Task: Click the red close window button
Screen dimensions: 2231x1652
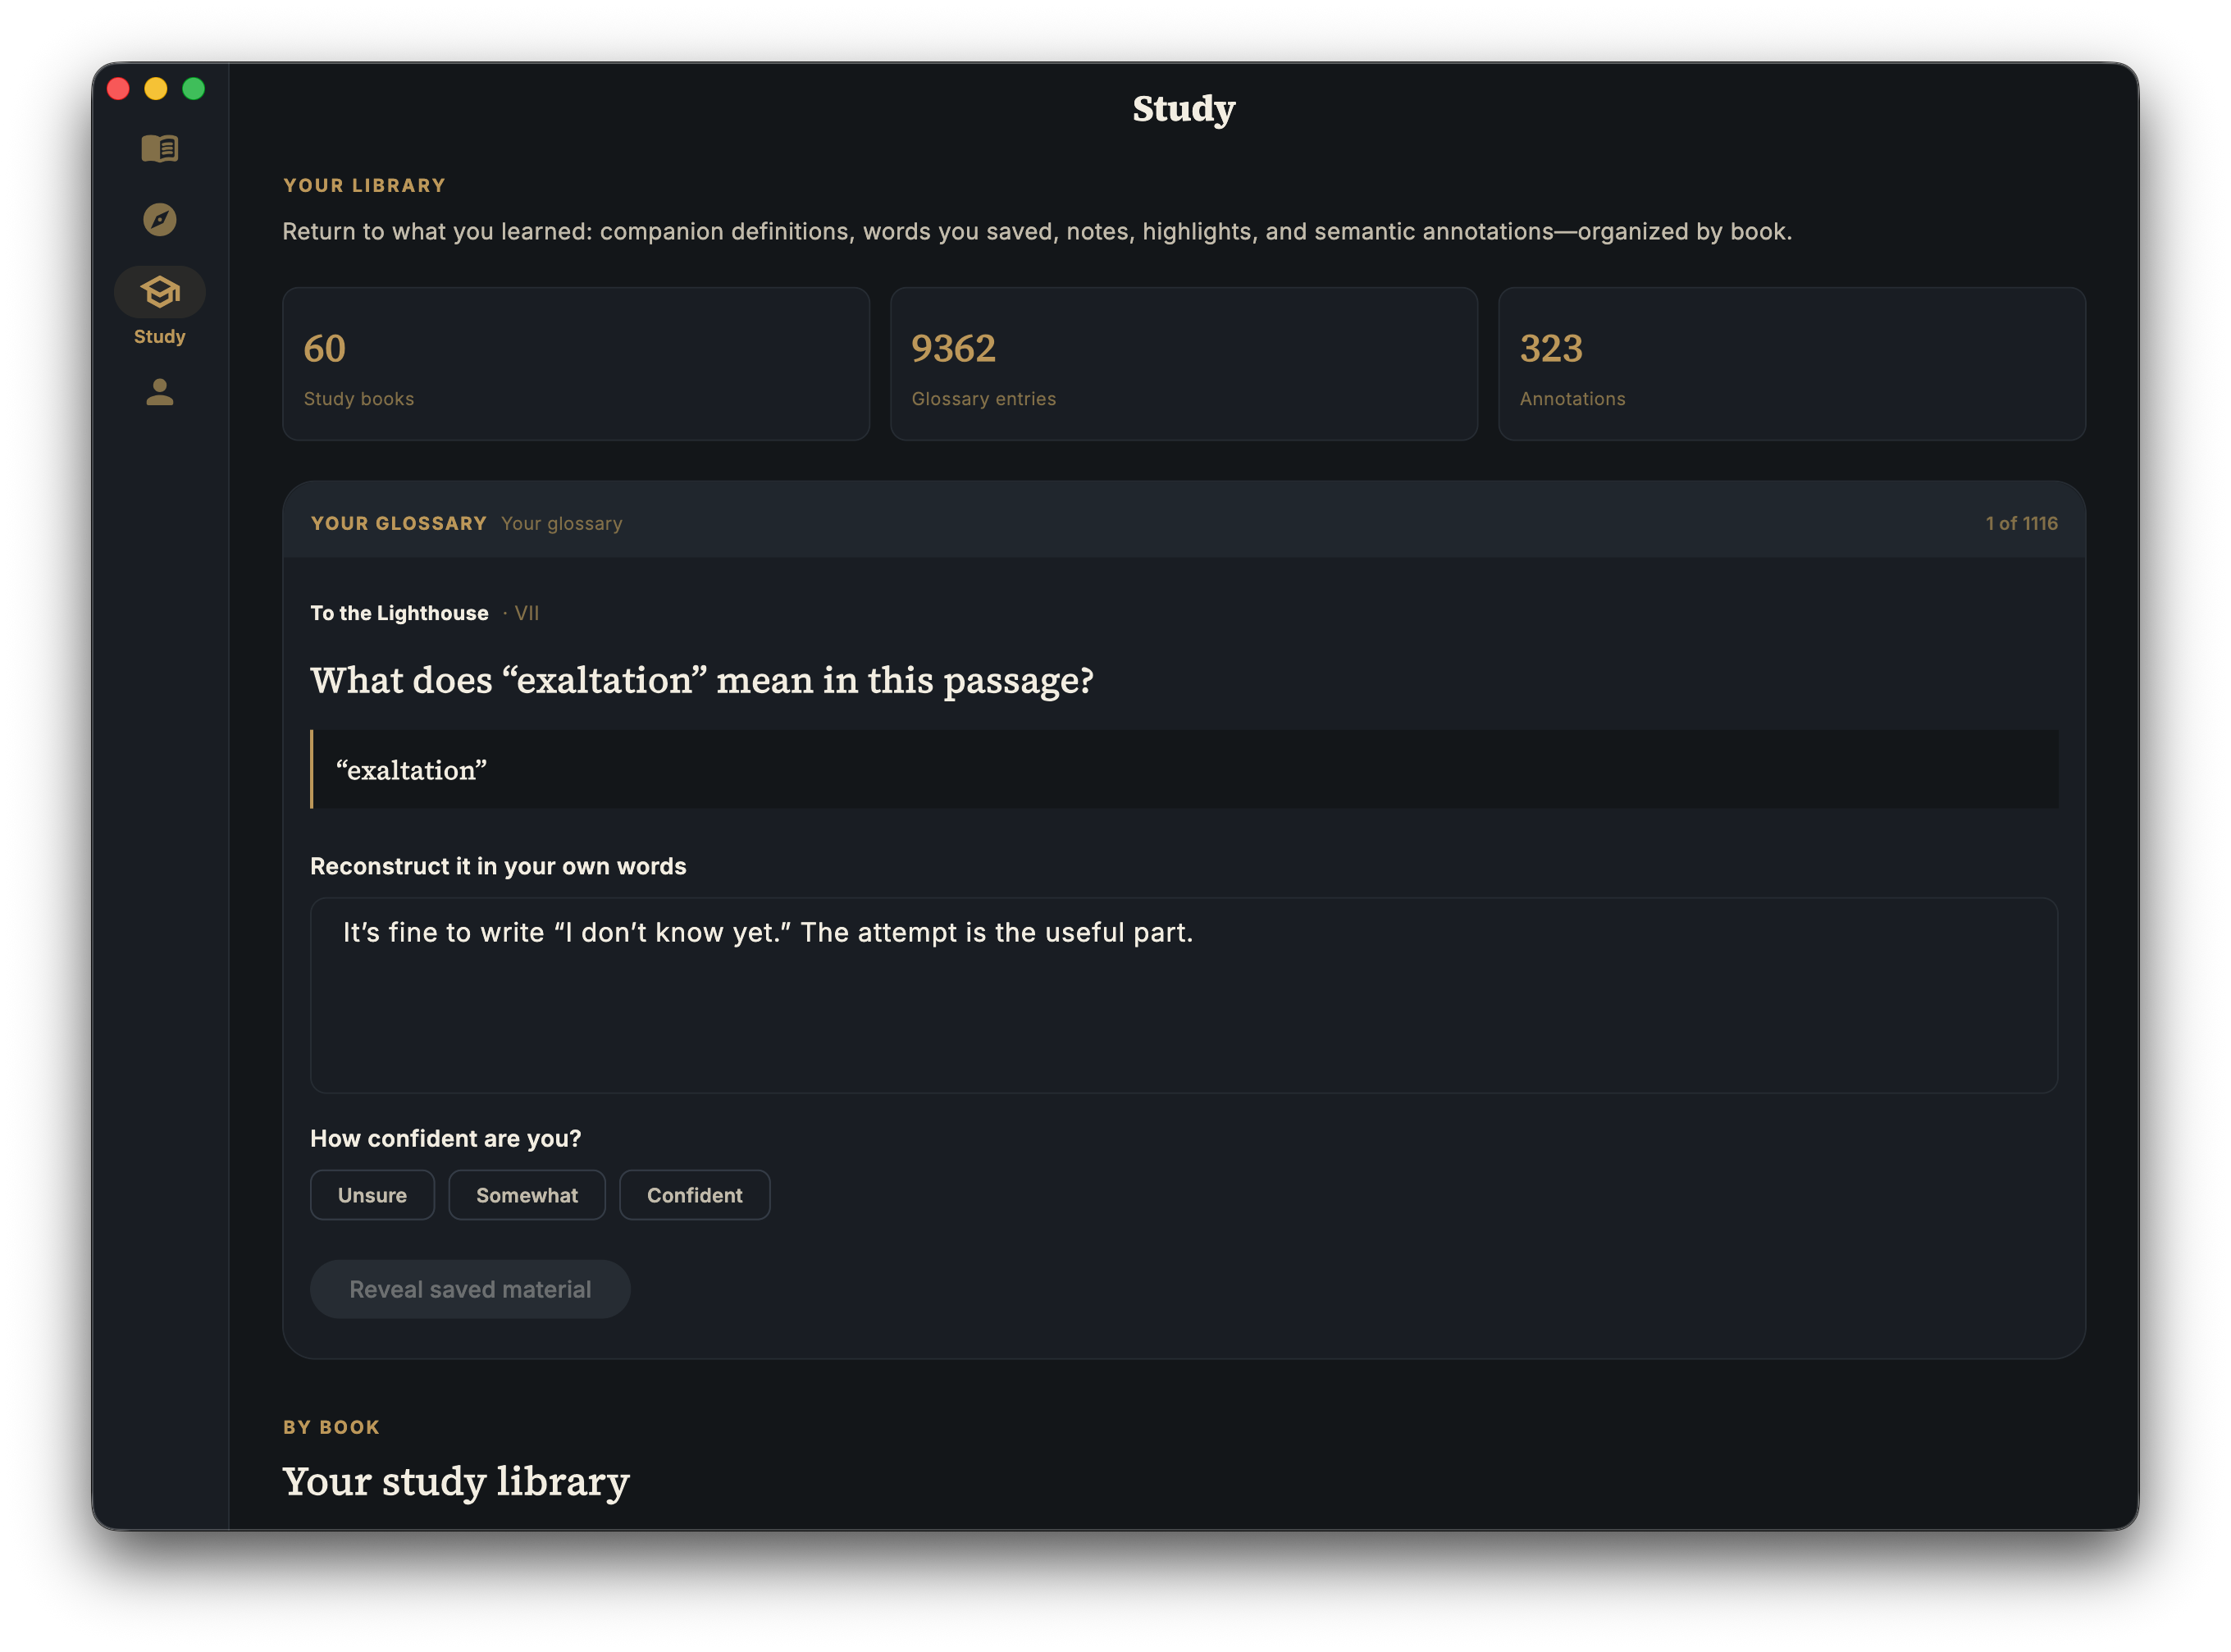Action: (x=118, y=89)
